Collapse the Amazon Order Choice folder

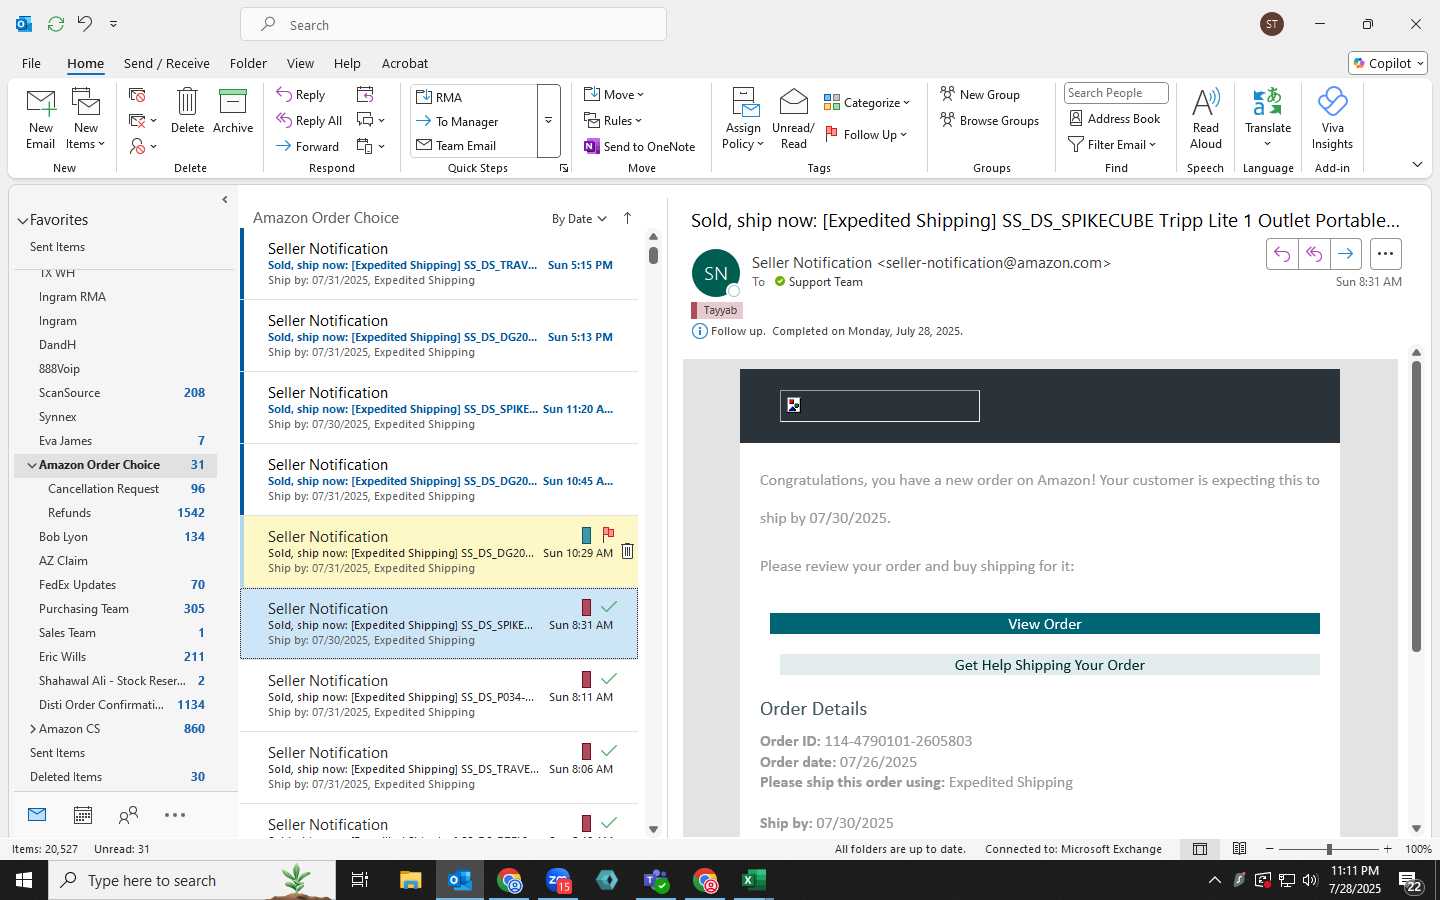coord(32,465)
